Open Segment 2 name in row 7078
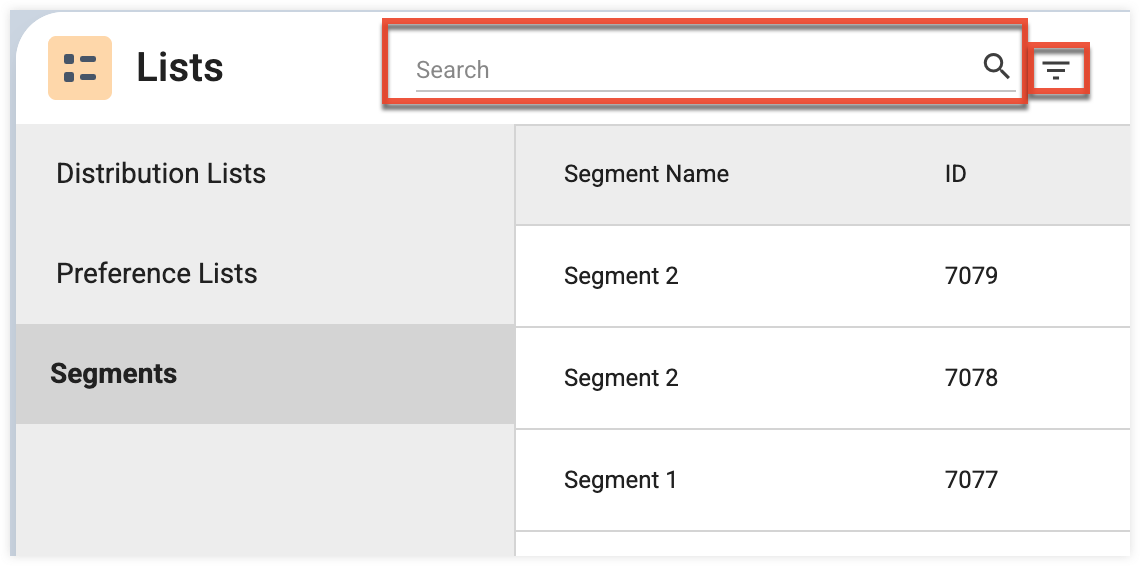Screen dimensions: 1140x566 click(x=621, y=378)
